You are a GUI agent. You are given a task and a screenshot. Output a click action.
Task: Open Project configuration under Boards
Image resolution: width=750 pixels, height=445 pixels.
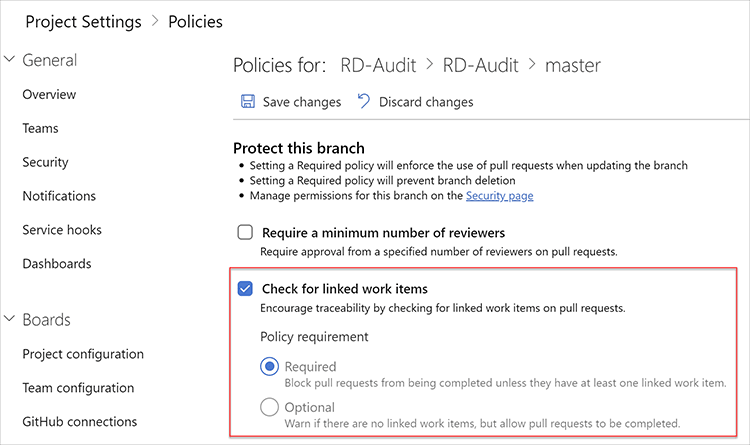pos(83,354)
